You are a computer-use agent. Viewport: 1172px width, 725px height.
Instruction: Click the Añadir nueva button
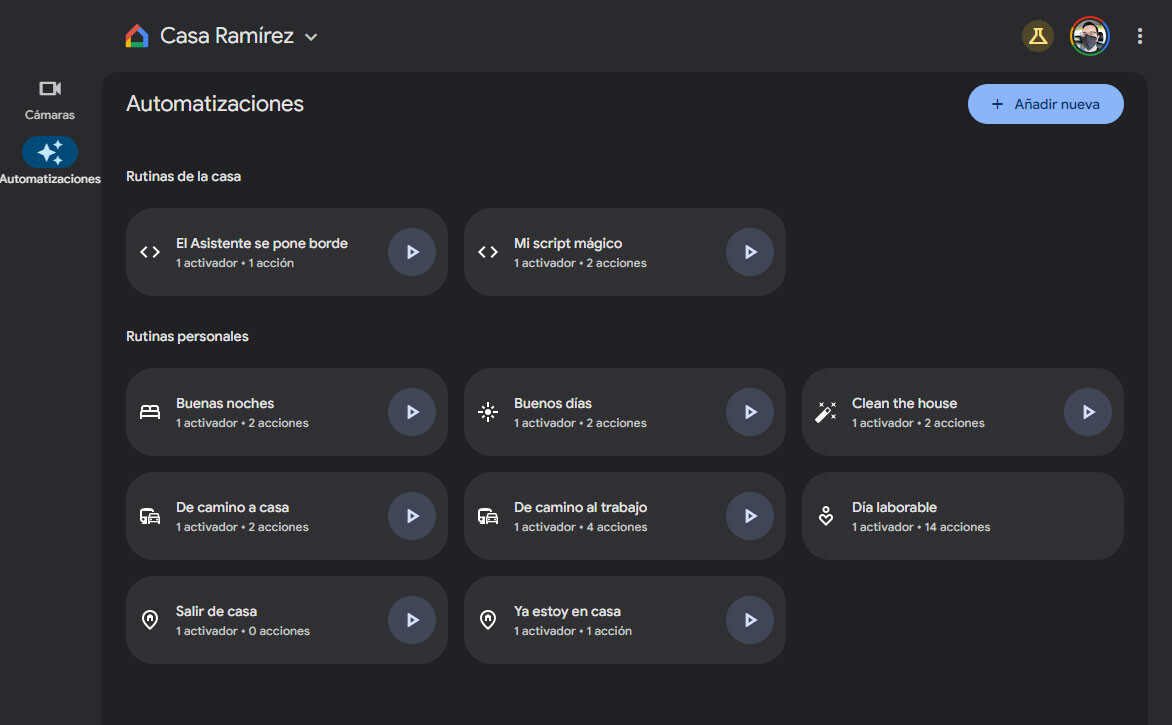click(1045, 103)
